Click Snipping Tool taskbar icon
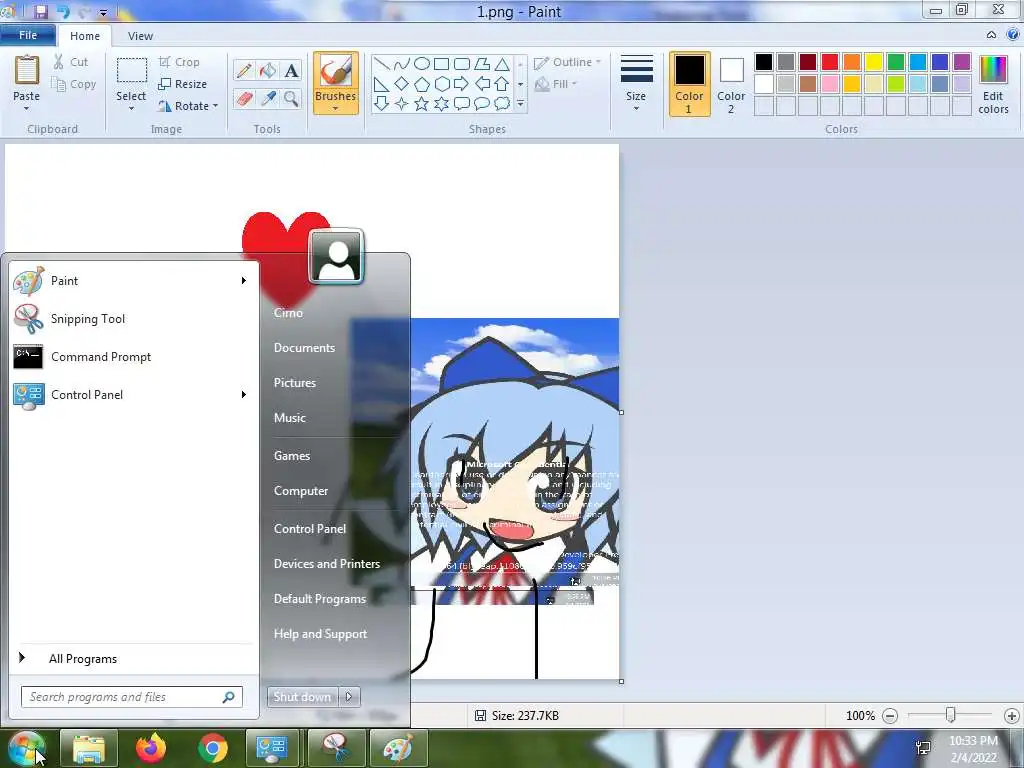 (x=336, y=748)
